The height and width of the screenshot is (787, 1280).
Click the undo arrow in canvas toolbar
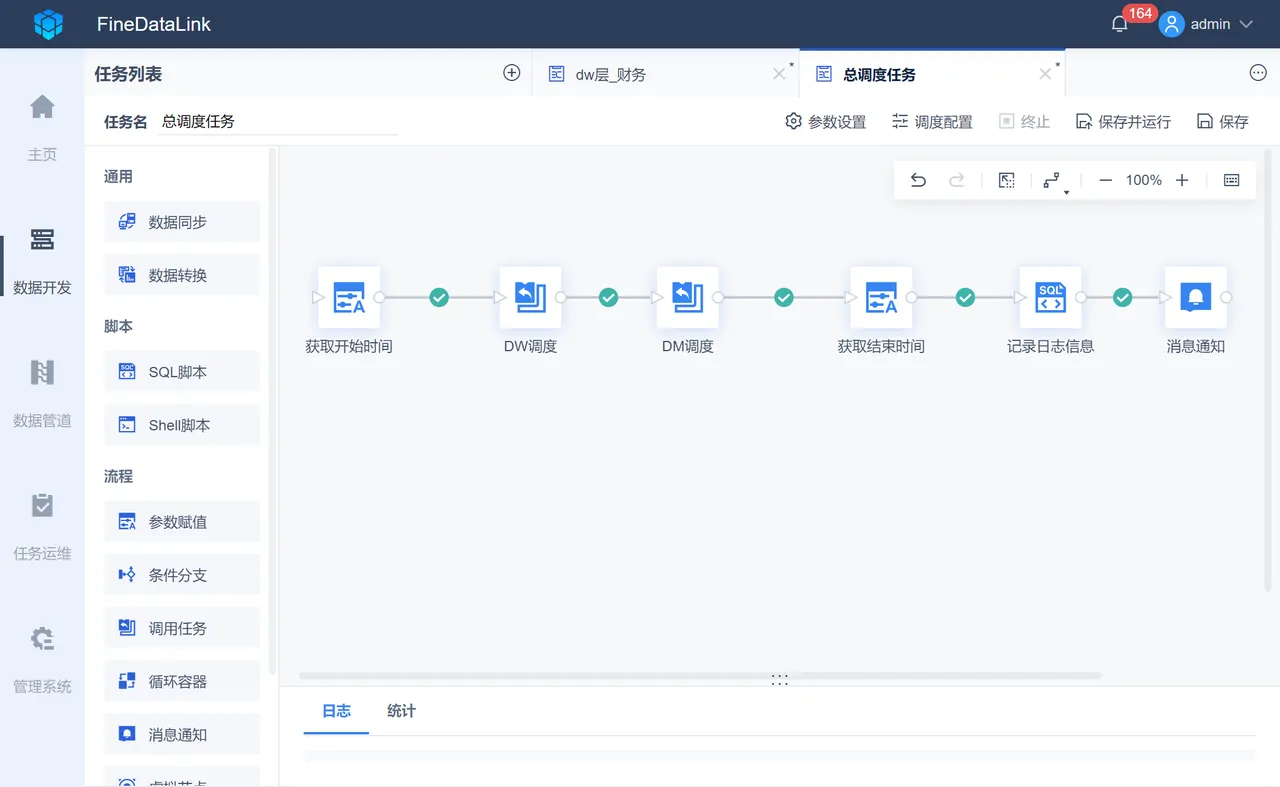(x=918, y=180)
